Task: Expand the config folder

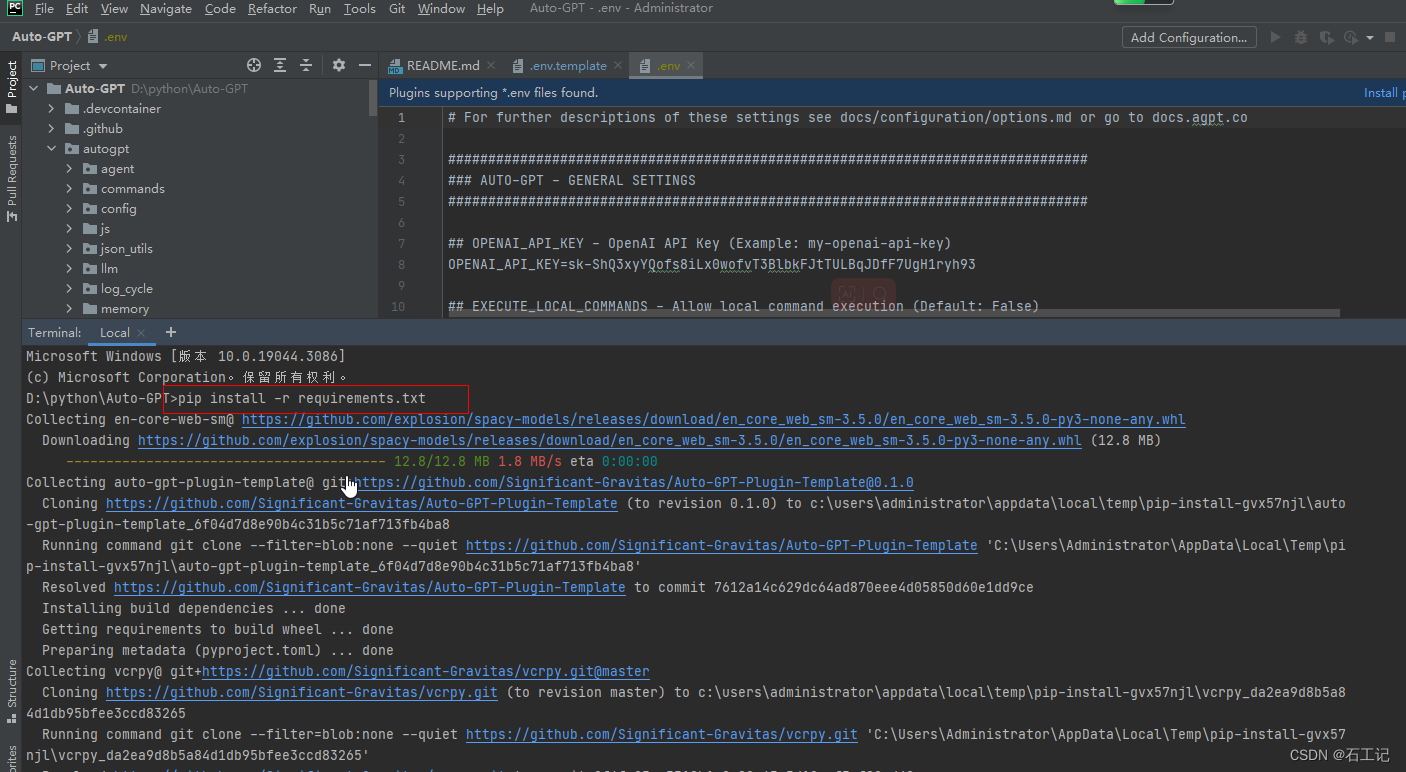Action: (x=70, y=209)
